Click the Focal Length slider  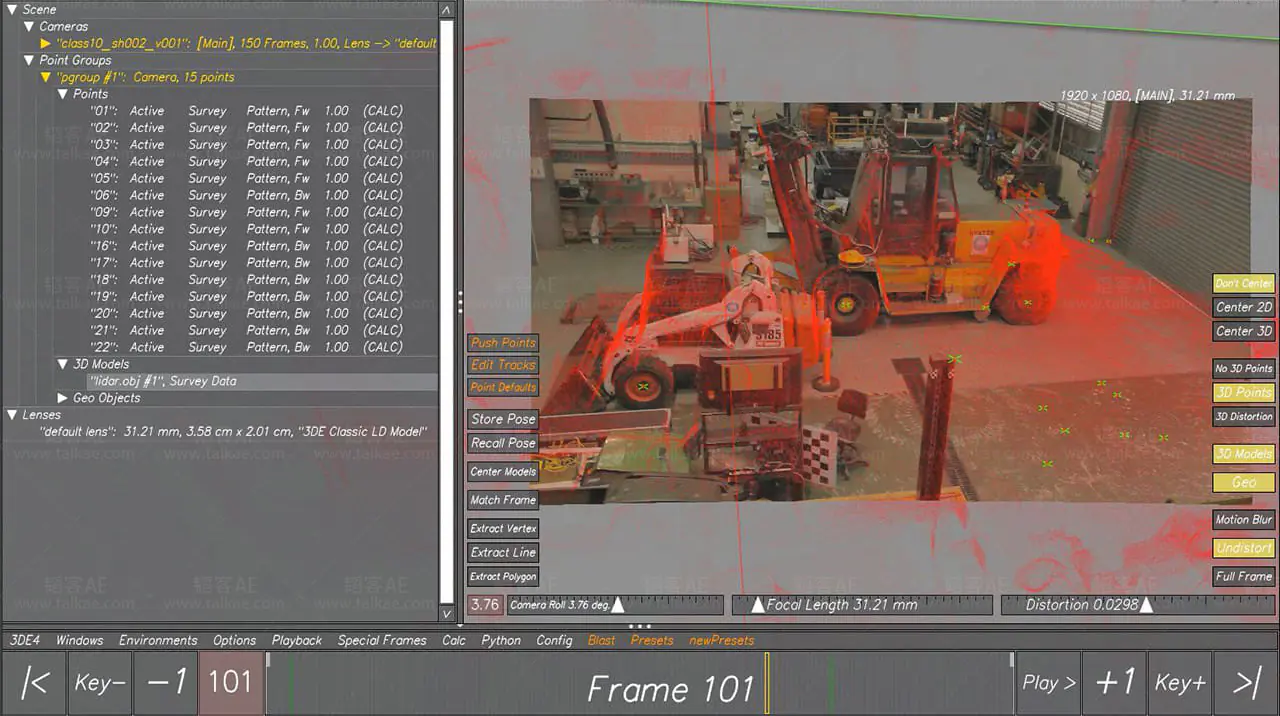pos(862,605)
